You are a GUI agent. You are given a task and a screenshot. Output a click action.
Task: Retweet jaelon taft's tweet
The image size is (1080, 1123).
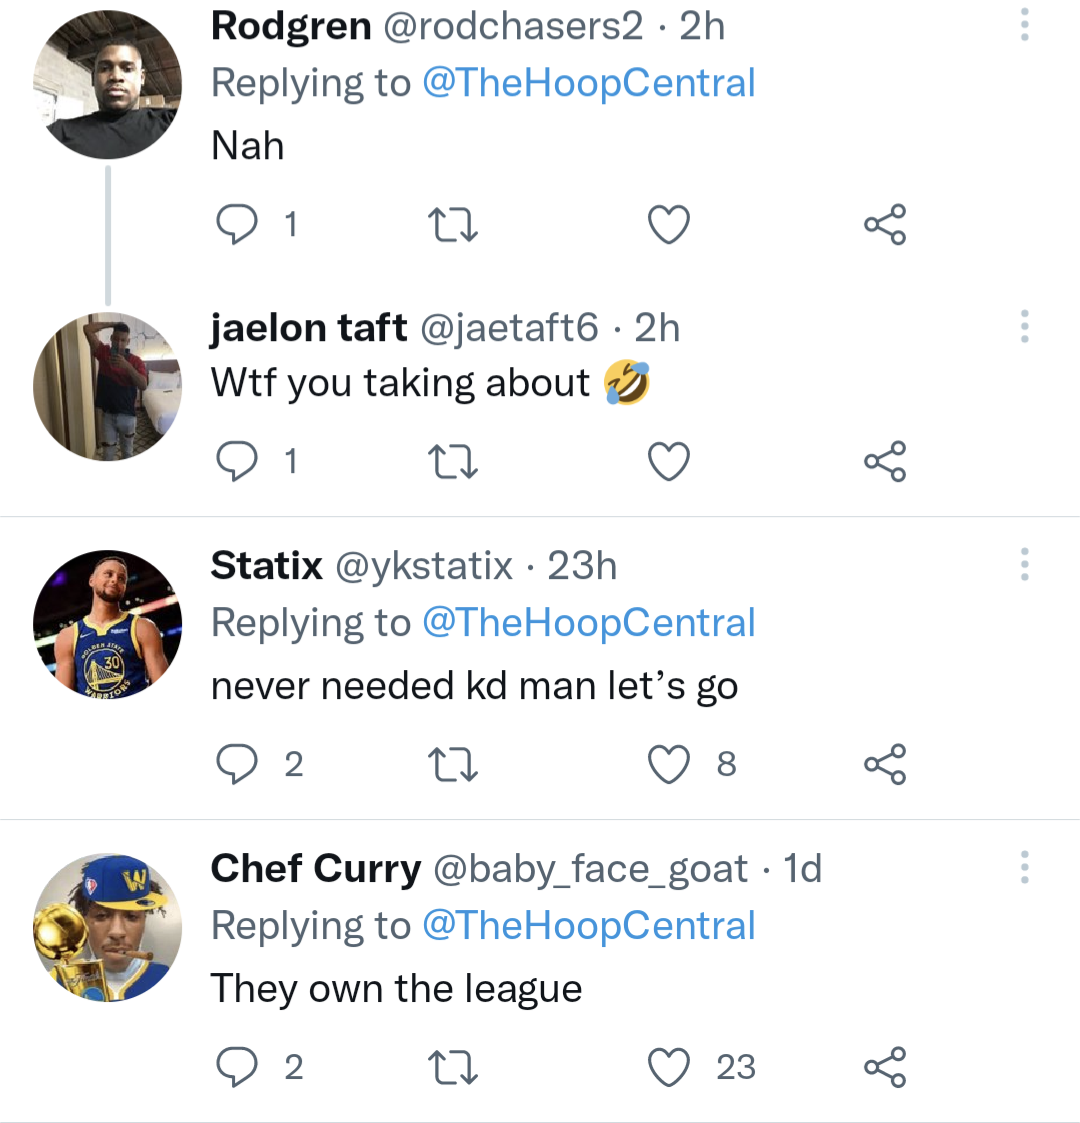click(x=452, y=462)
